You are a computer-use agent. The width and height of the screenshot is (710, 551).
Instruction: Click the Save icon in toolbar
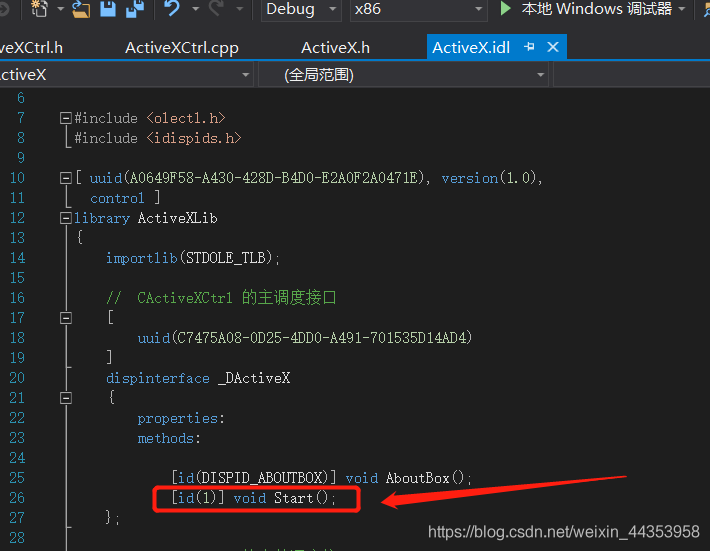pos(107,9)
